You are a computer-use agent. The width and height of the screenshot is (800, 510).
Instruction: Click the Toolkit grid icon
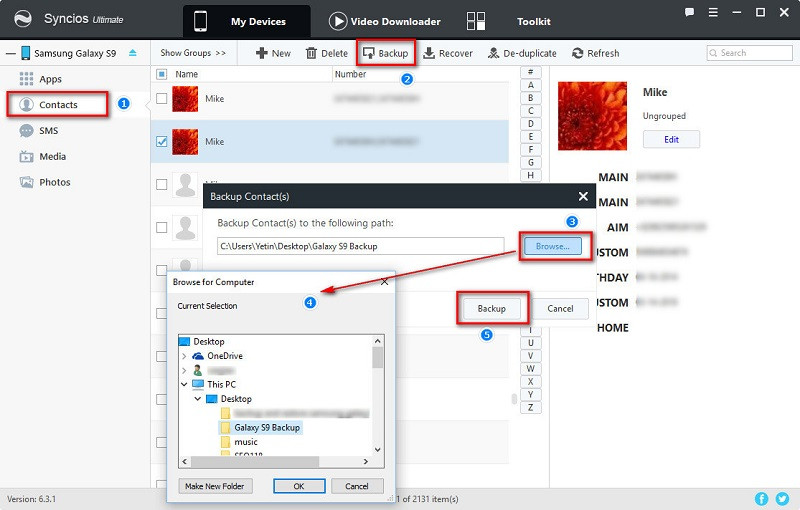tap(476, 21)
